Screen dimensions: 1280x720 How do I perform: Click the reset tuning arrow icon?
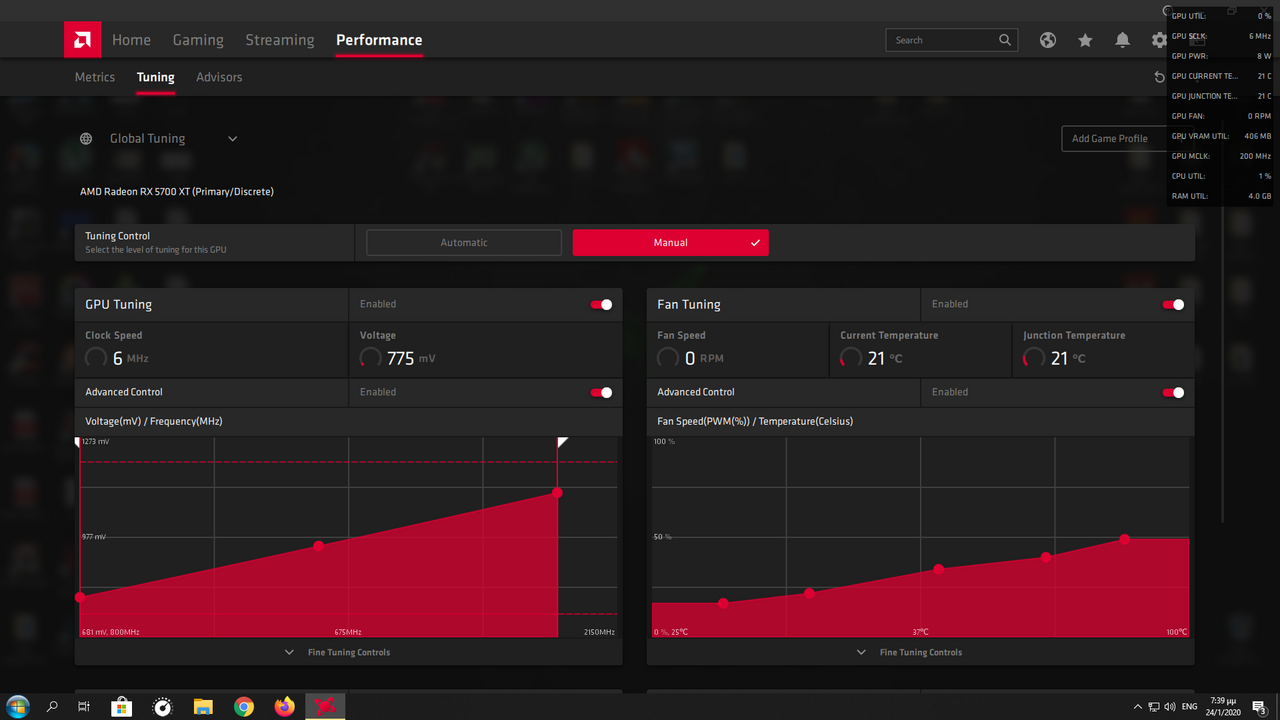tap(1160, 77)
